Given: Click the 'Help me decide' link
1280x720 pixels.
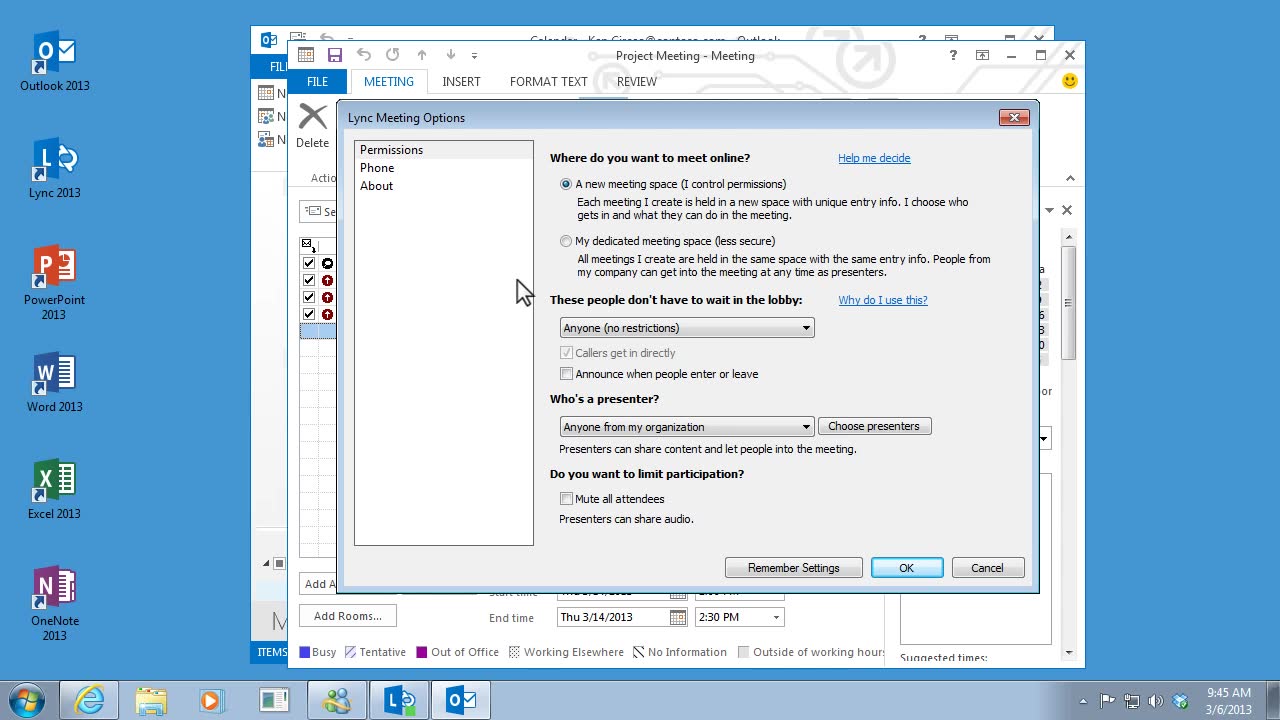Looking at the screenshot, I should [874, 158].
